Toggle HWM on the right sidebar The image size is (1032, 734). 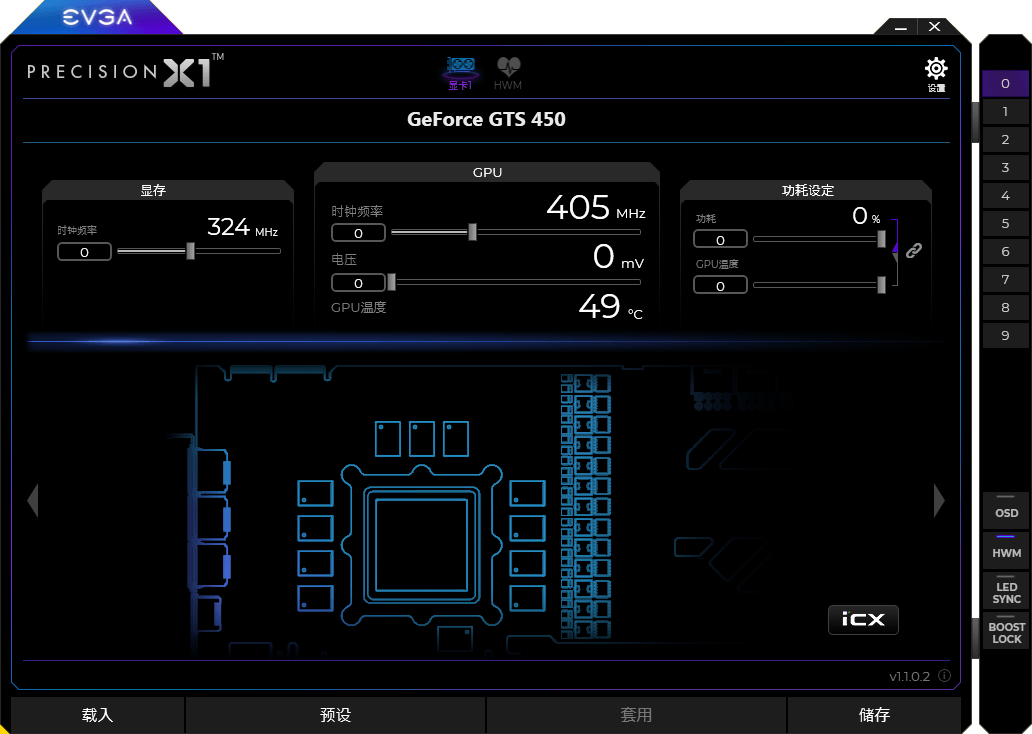1006,550
